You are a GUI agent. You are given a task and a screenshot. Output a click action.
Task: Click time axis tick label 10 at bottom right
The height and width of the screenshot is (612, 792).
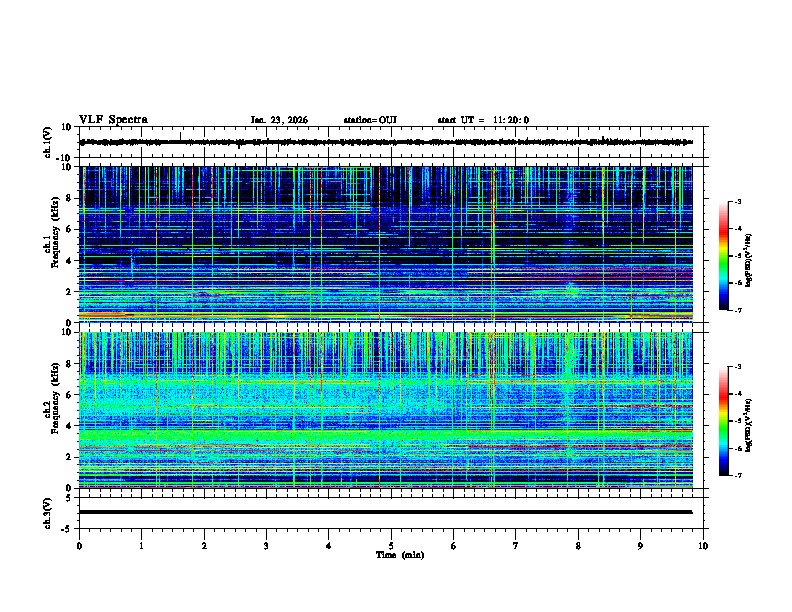(703, 546)
